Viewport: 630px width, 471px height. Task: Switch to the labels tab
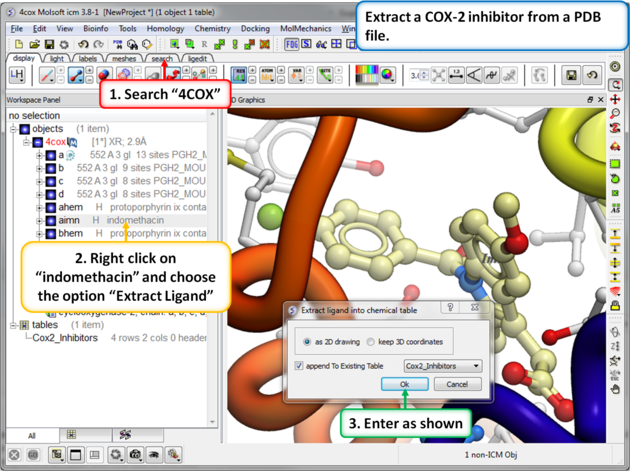[x=88, y=59]
